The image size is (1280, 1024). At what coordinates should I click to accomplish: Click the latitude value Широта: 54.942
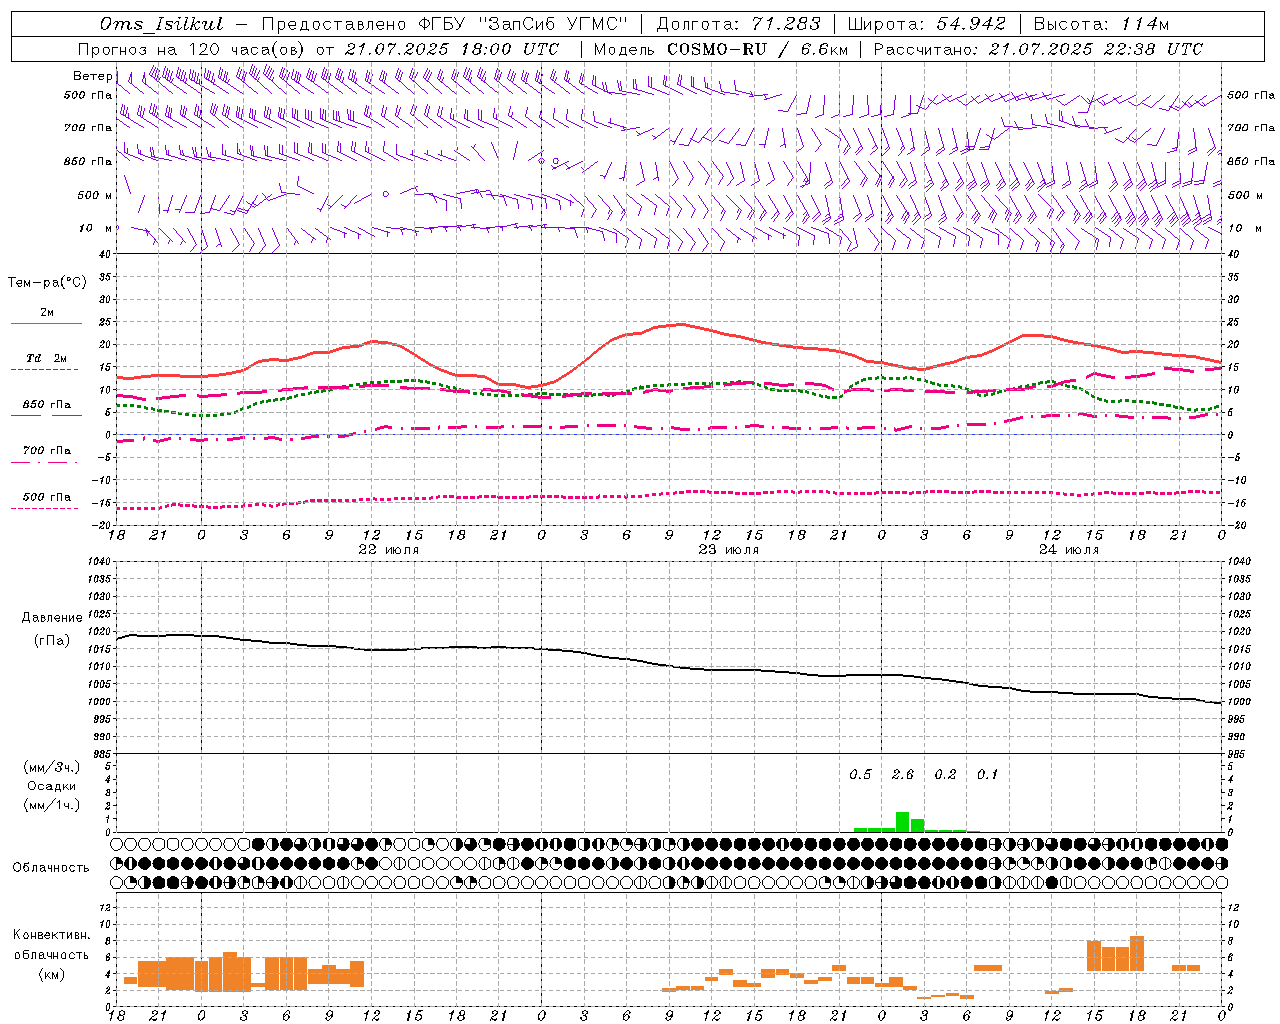coord(927,24)
